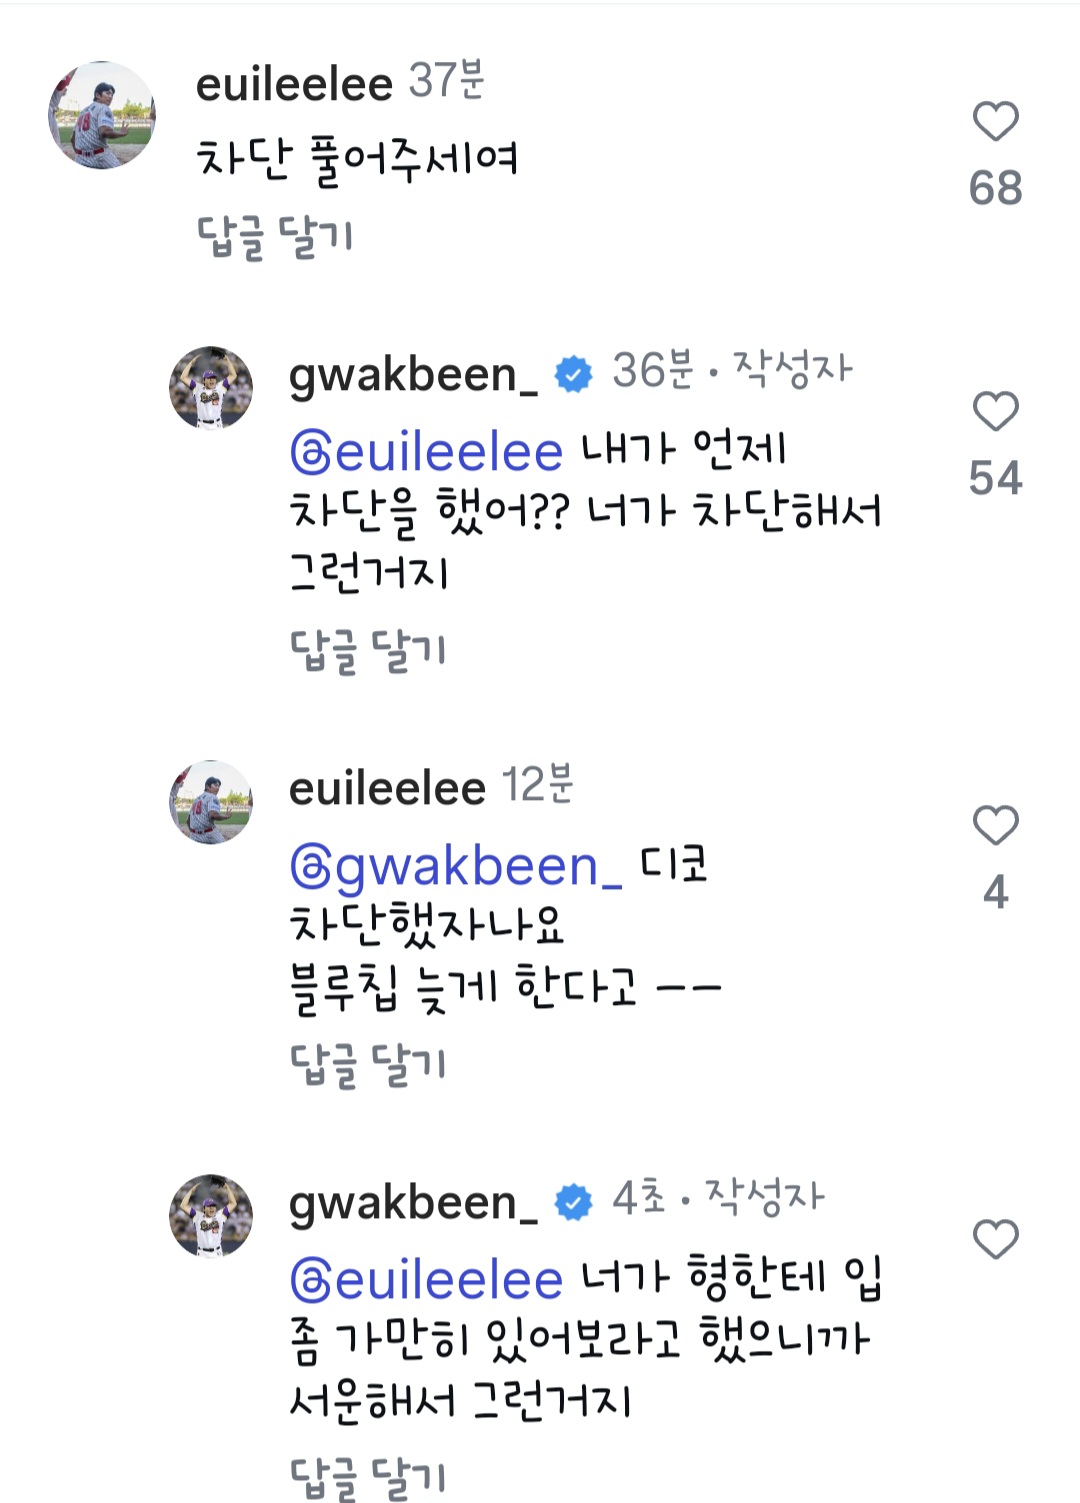Open @euileelee mention in 4초 reply
Viewport: 1080px width, 1503px height.
[x=427, y=1280]
